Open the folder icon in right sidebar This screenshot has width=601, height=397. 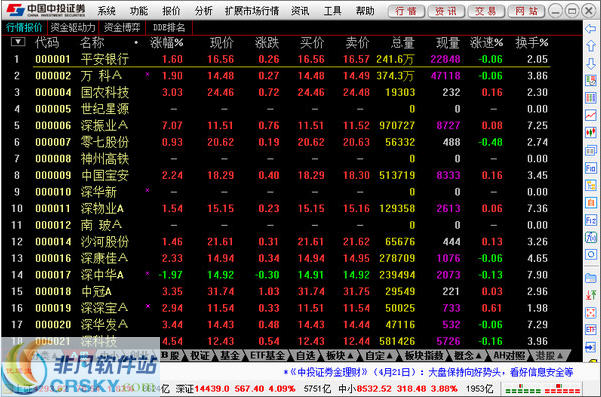[x=591, y=278]
